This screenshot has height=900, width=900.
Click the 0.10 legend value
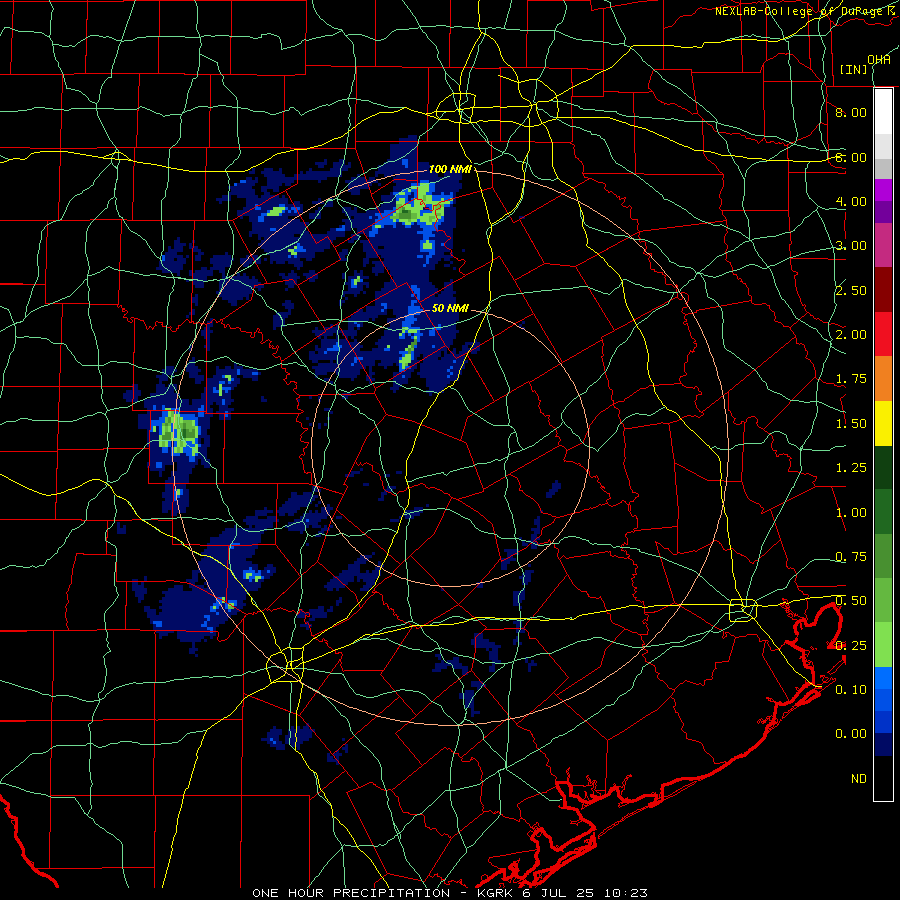(851, 690)
